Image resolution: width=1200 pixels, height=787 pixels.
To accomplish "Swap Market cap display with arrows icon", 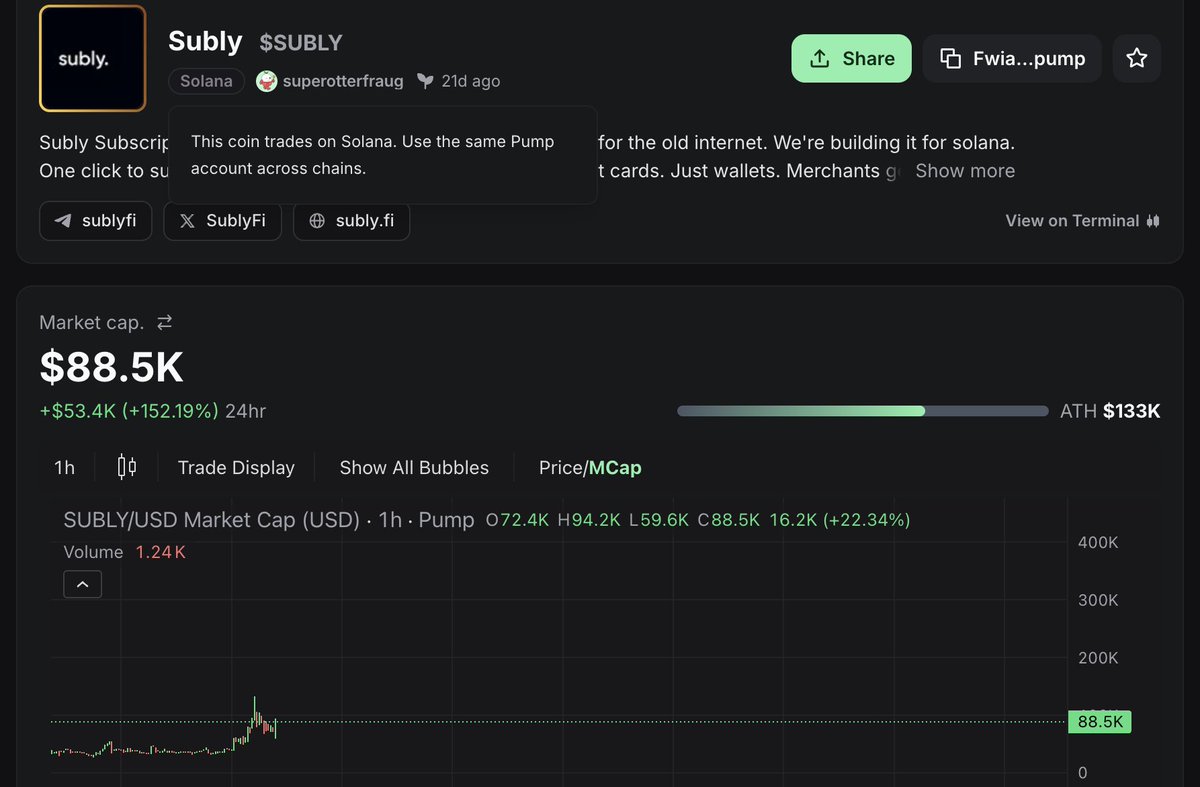I will pos(164,322).
